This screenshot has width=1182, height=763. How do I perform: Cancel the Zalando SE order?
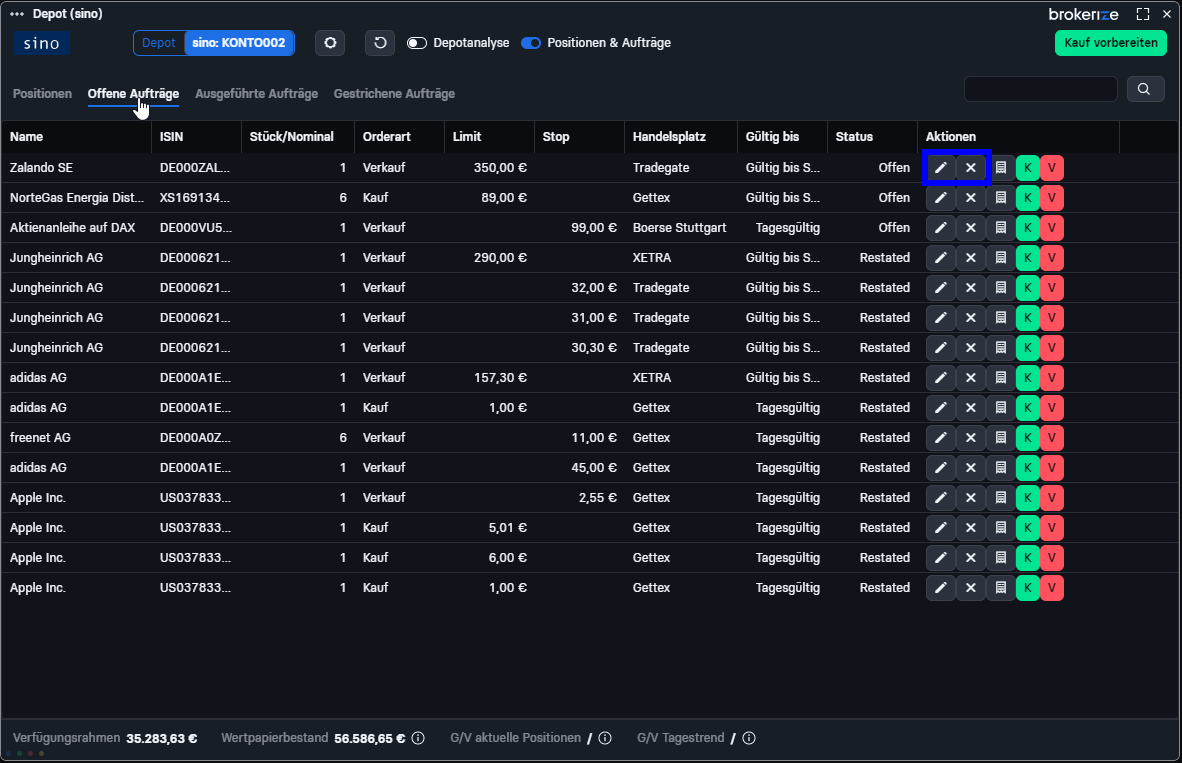[x=971, y=167]
